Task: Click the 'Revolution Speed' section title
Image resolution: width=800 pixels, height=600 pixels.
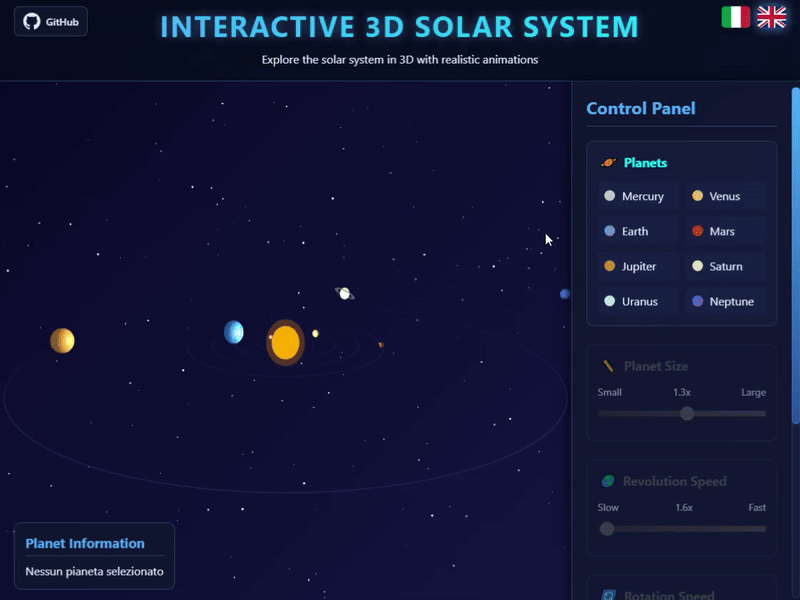Action: 674,482
